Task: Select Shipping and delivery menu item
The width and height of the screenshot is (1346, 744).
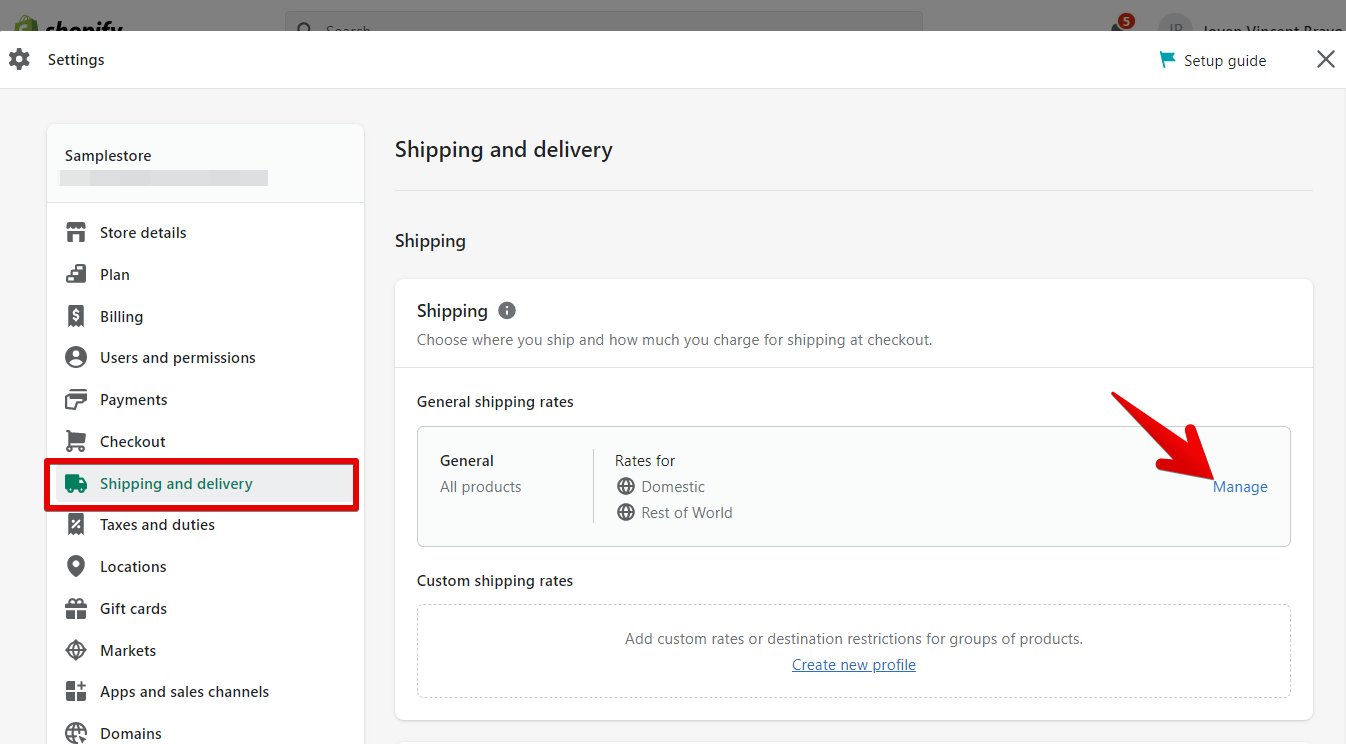Action: (176, 484)
